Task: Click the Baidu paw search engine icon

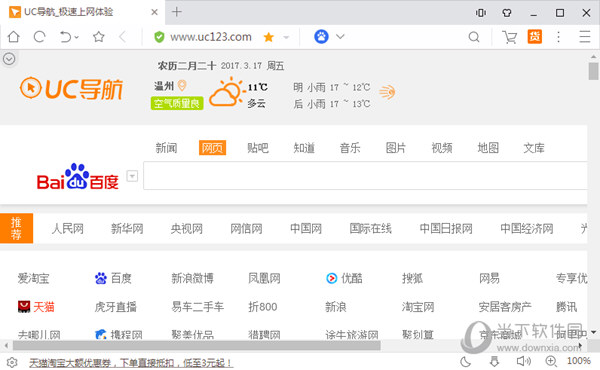Action: [x=321, y=37]
